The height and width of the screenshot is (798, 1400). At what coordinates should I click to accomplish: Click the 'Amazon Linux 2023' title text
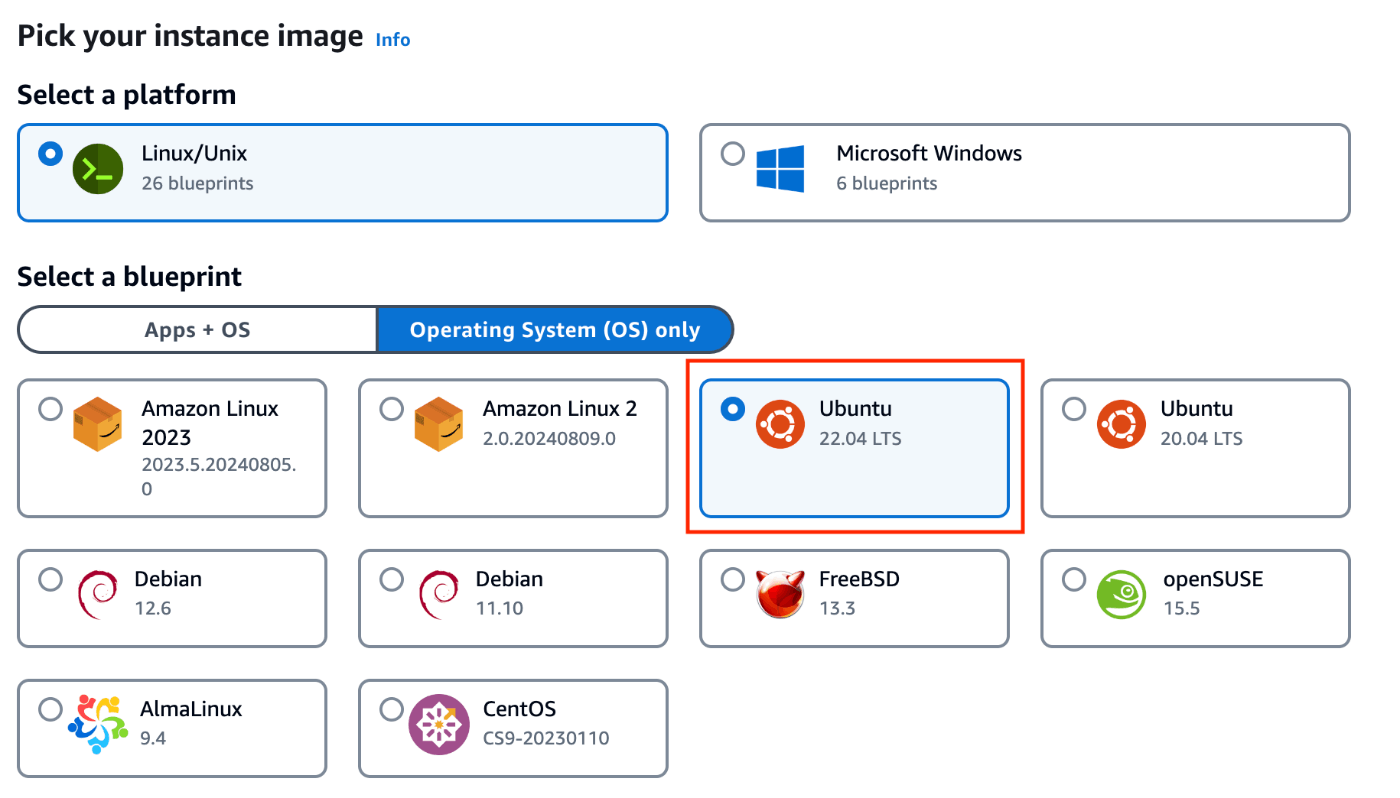coord(210,423)
